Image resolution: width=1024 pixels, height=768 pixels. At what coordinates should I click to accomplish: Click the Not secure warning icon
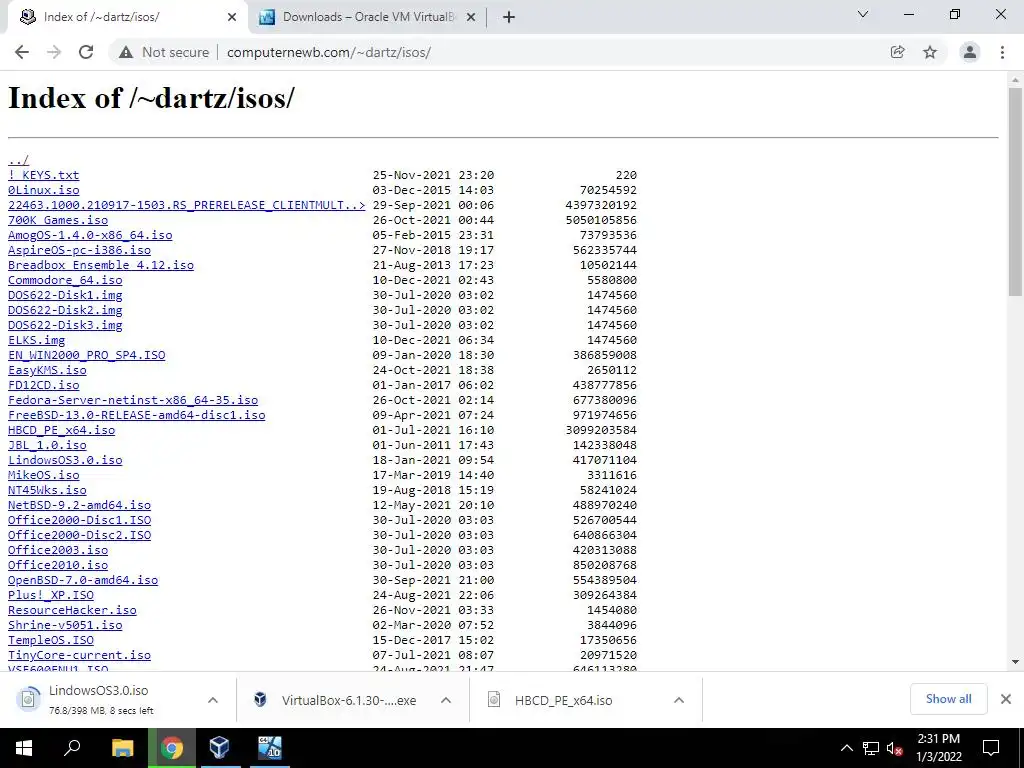coord(126,52)
